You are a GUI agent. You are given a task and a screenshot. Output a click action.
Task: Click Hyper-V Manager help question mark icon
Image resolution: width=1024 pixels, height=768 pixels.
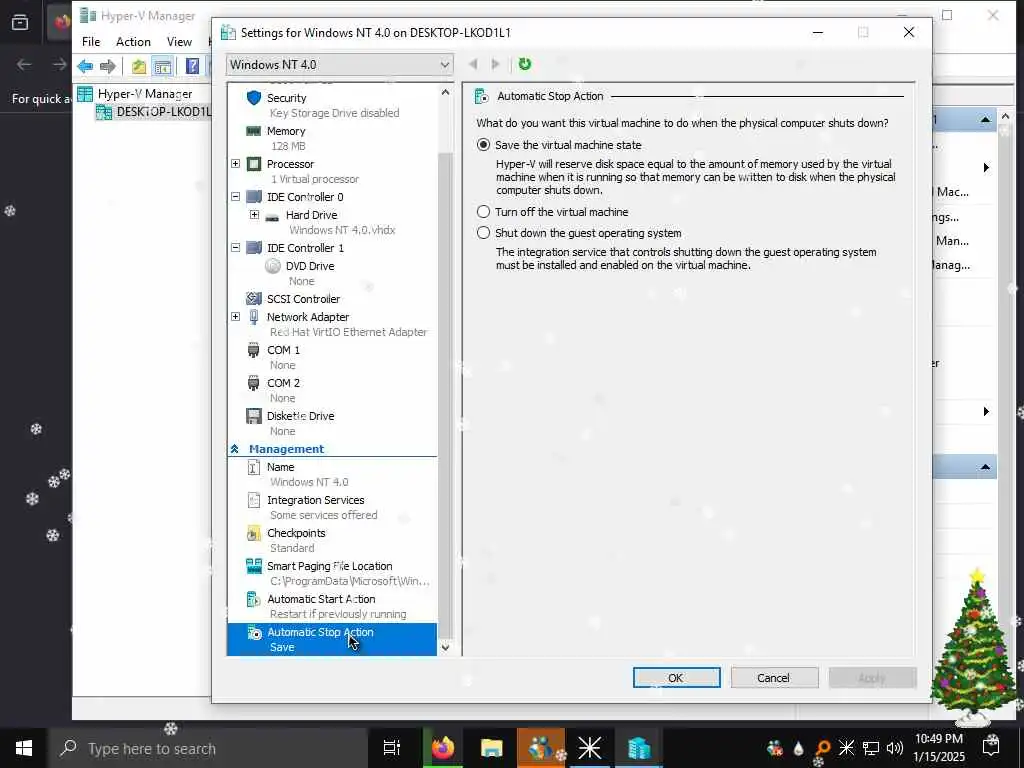click(x=192, y=66)
